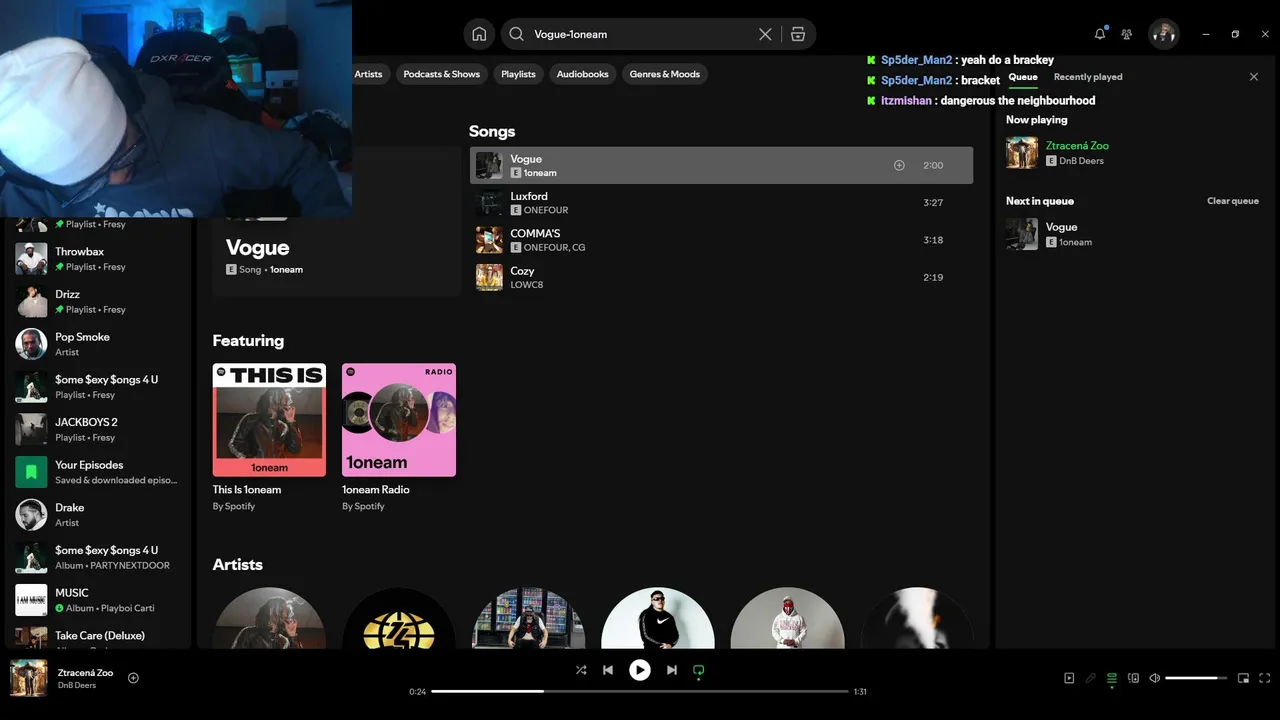Toggle shuffle playback
The image size is (1280, 720).
[581, 670]
